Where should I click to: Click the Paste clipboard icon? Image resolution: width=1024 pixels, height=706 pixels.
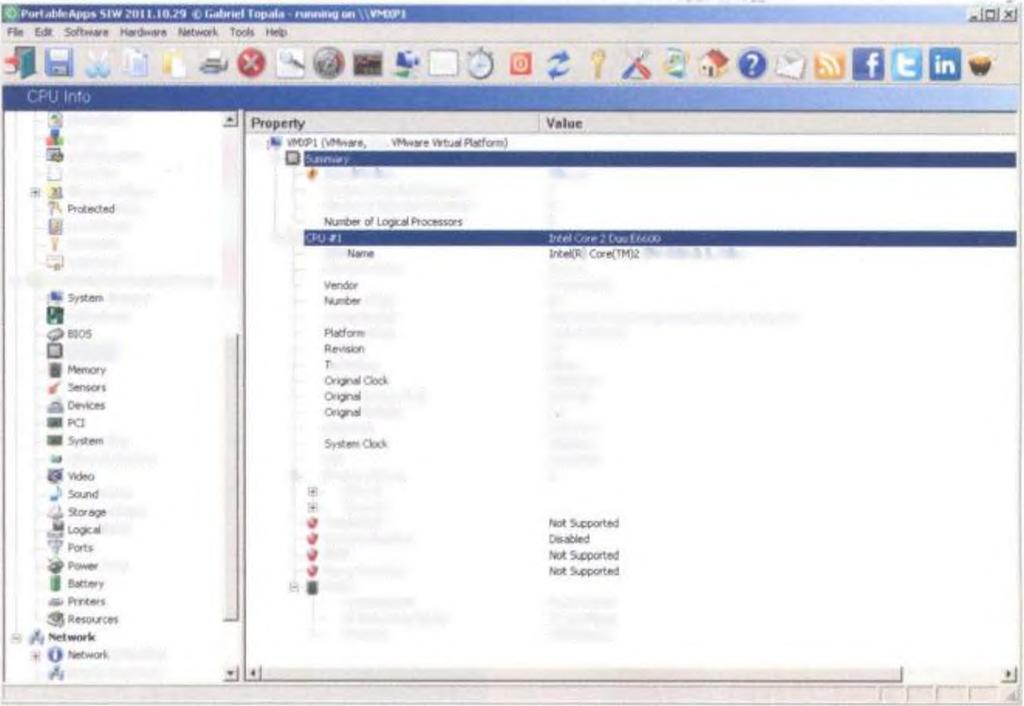click(x=174, y=64)
